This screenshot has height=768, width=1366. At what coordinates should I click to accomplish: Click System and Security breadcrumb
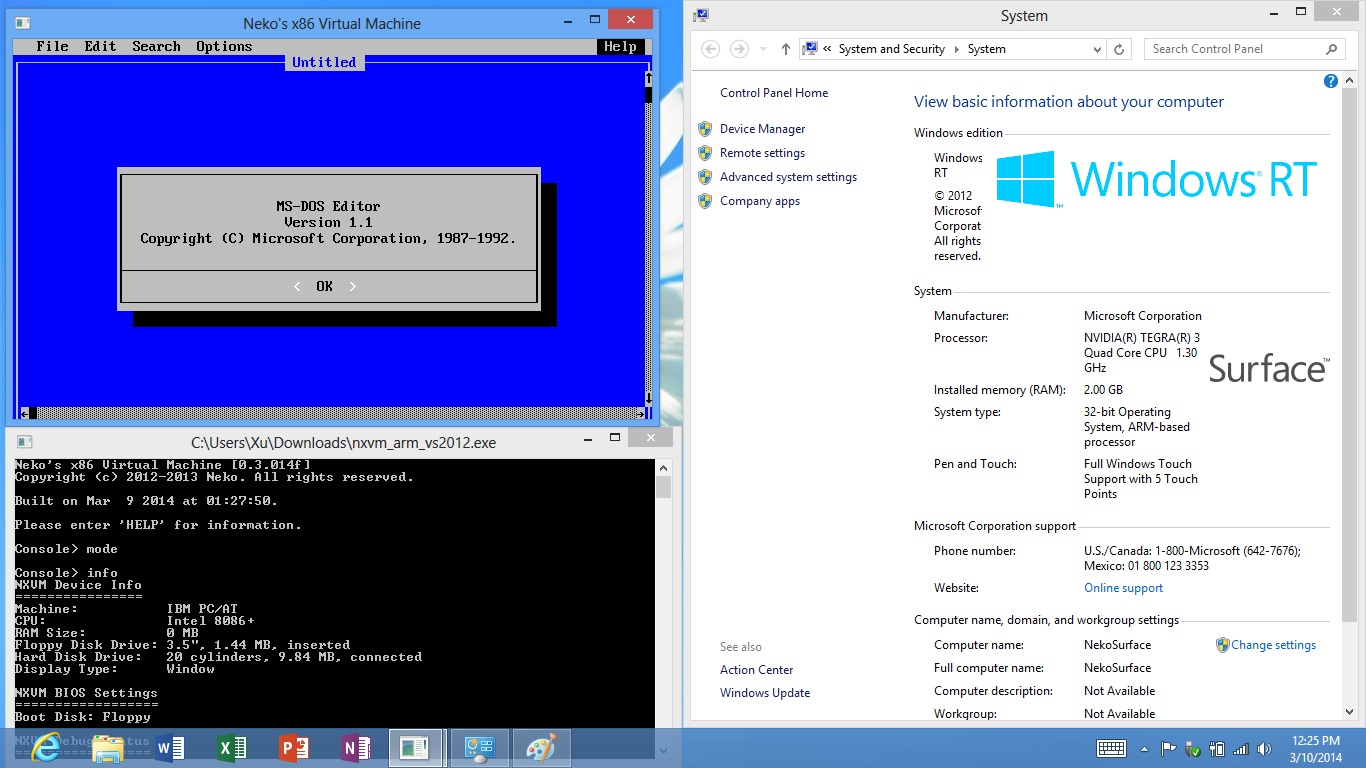point(892,49)
